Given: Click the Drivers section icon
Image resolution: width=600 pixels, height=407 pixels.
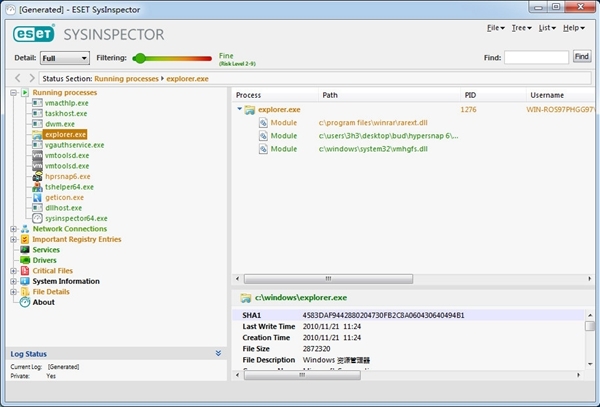Looking at the screenshot, I should tap(25, 260).
